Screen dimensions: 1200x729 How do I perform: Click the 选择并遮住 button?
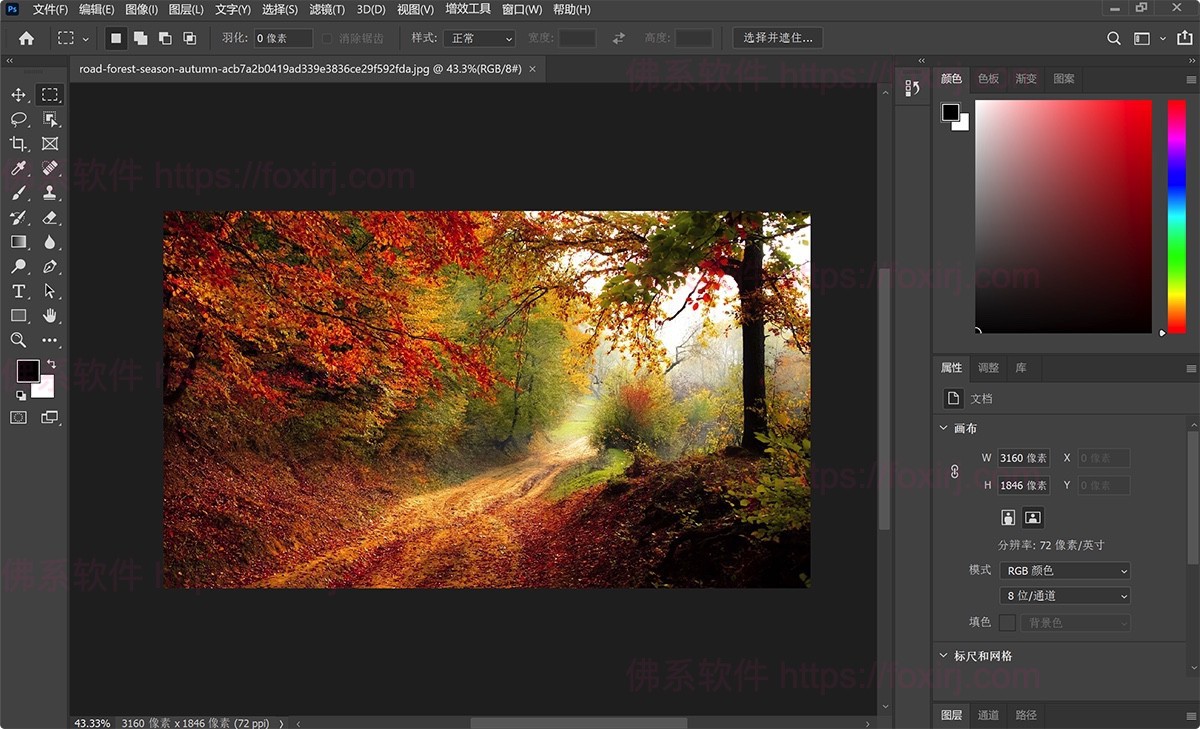[779, 38]
